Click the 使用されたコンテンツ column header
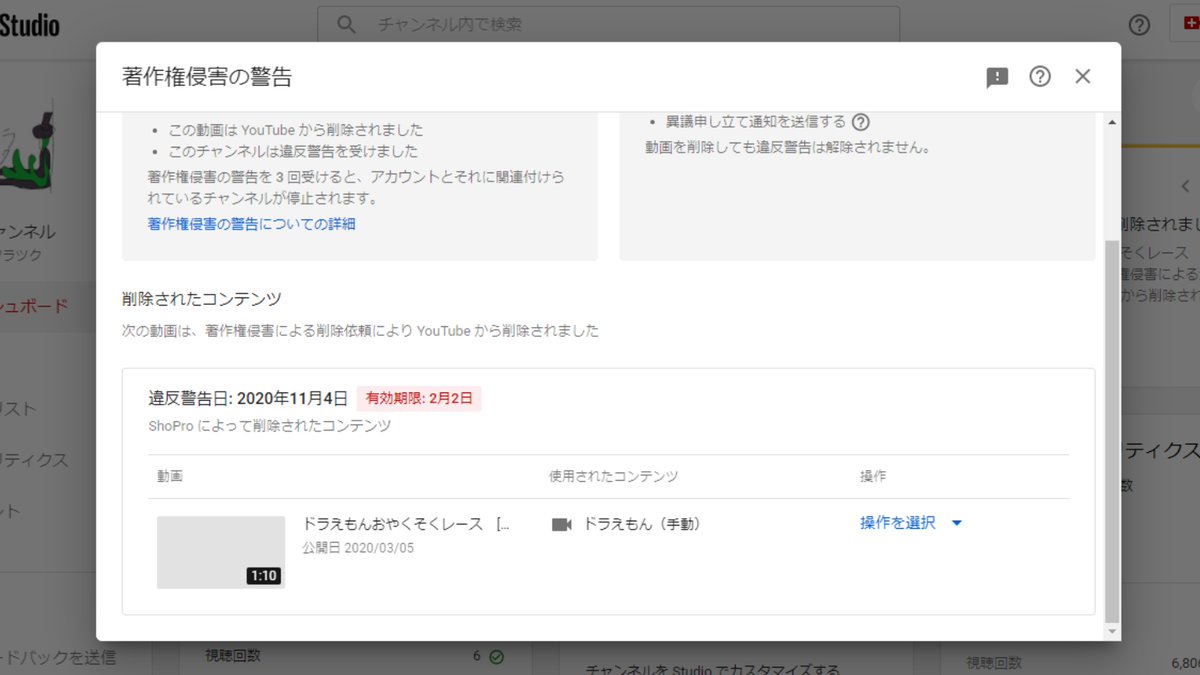Screen dimensions: 1200x675 (613, 477)
